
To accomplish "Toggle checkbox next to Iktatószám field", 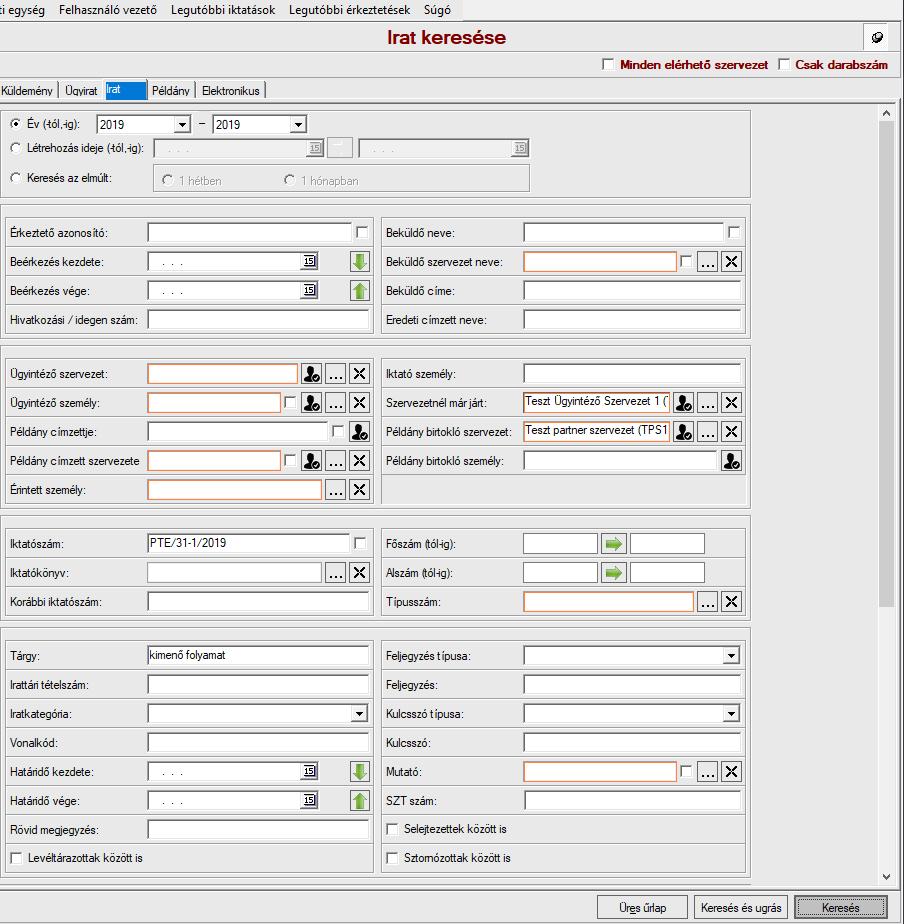I will (x=360, y=543).
